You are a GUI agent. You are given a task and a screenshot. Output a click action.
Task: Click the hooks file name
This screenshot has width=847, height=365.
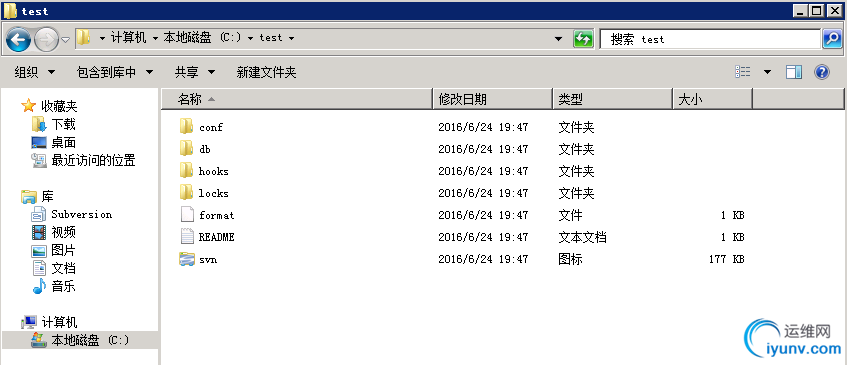[213, 171]
